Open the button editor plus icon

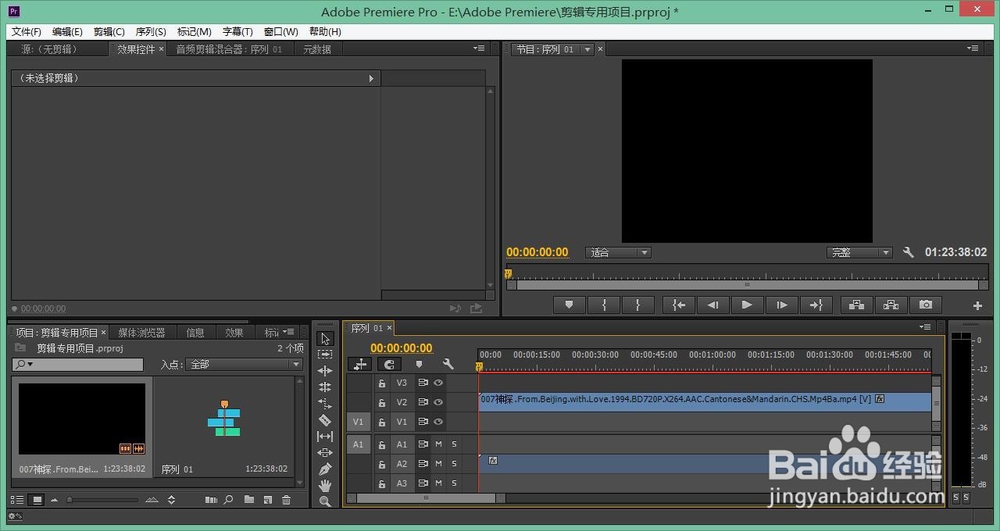click(x=977, y=306)
